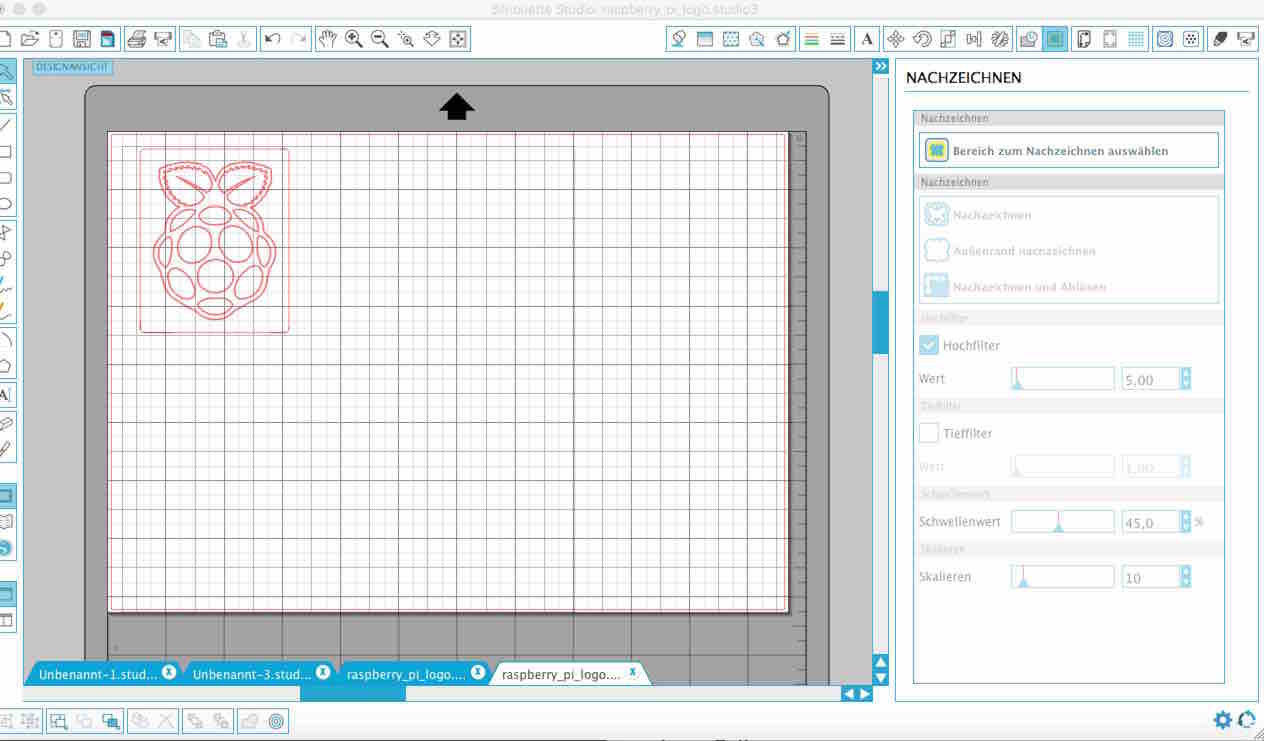Screen dimensions: 1264x741
Task: Close the Unbenannt-3 tab with its x
Action: point(323,672)
